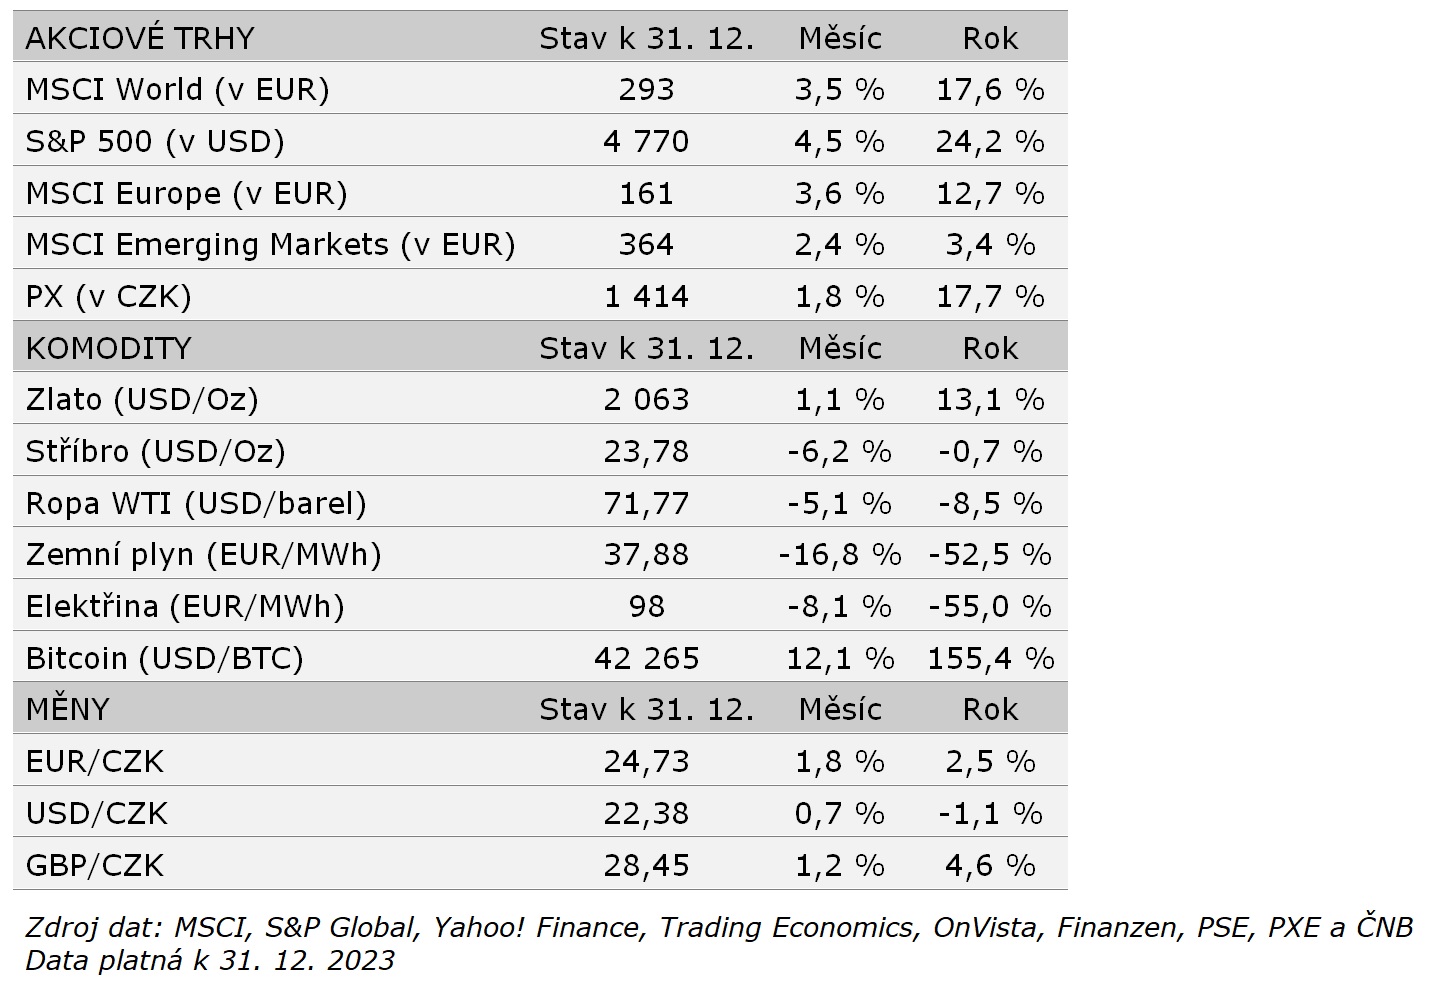Image resolution: width=1438 pixels, height=990 pixels.
Task: Click the MSCI Emerging Markets row label
Action: tap(270, 245)
